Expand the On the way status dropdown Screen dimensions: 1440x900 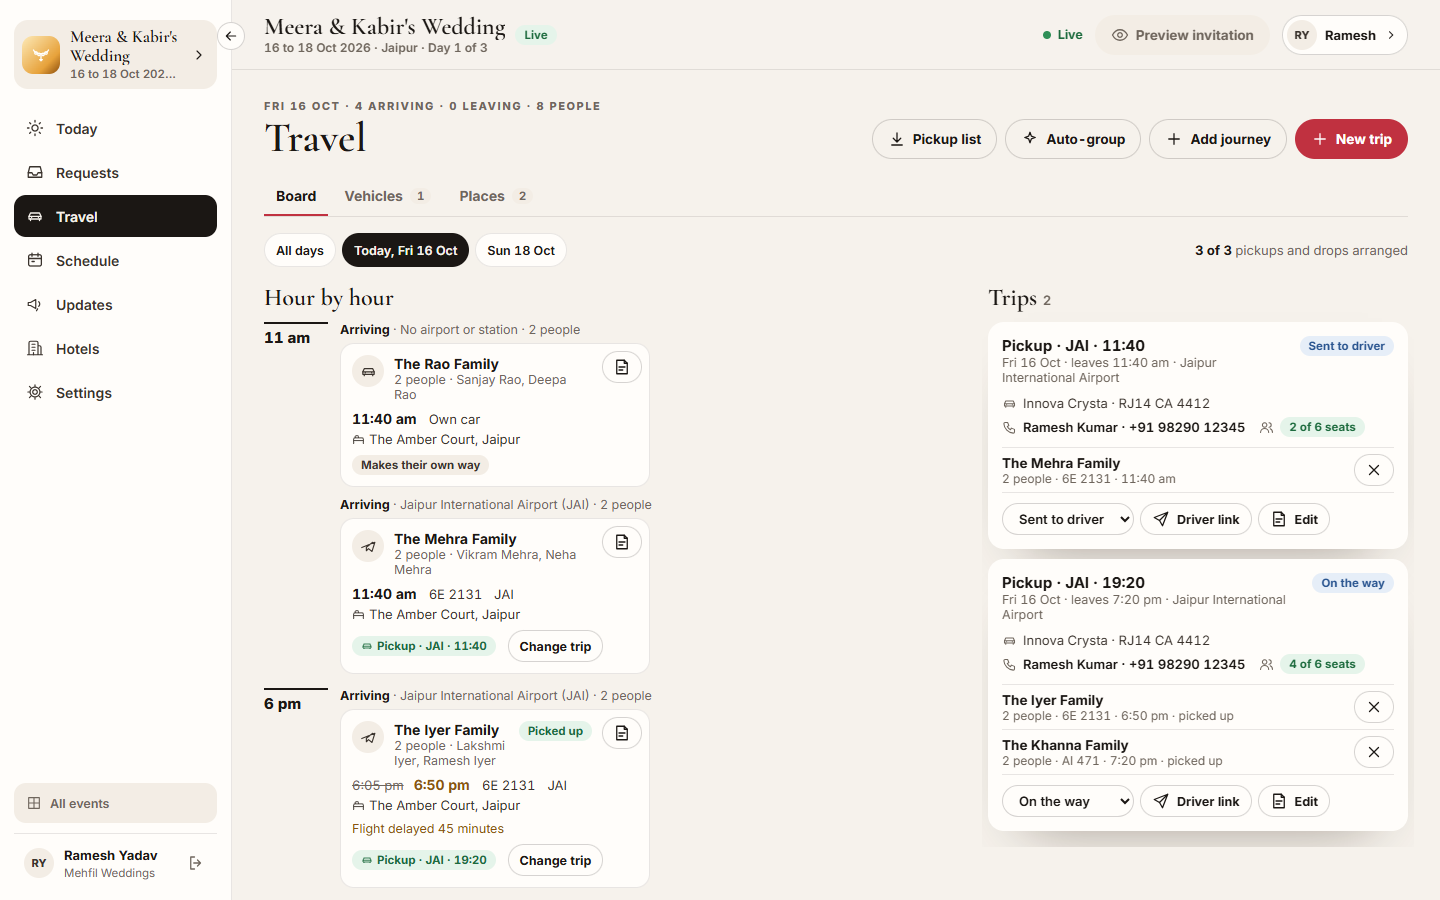[1068, 801]
